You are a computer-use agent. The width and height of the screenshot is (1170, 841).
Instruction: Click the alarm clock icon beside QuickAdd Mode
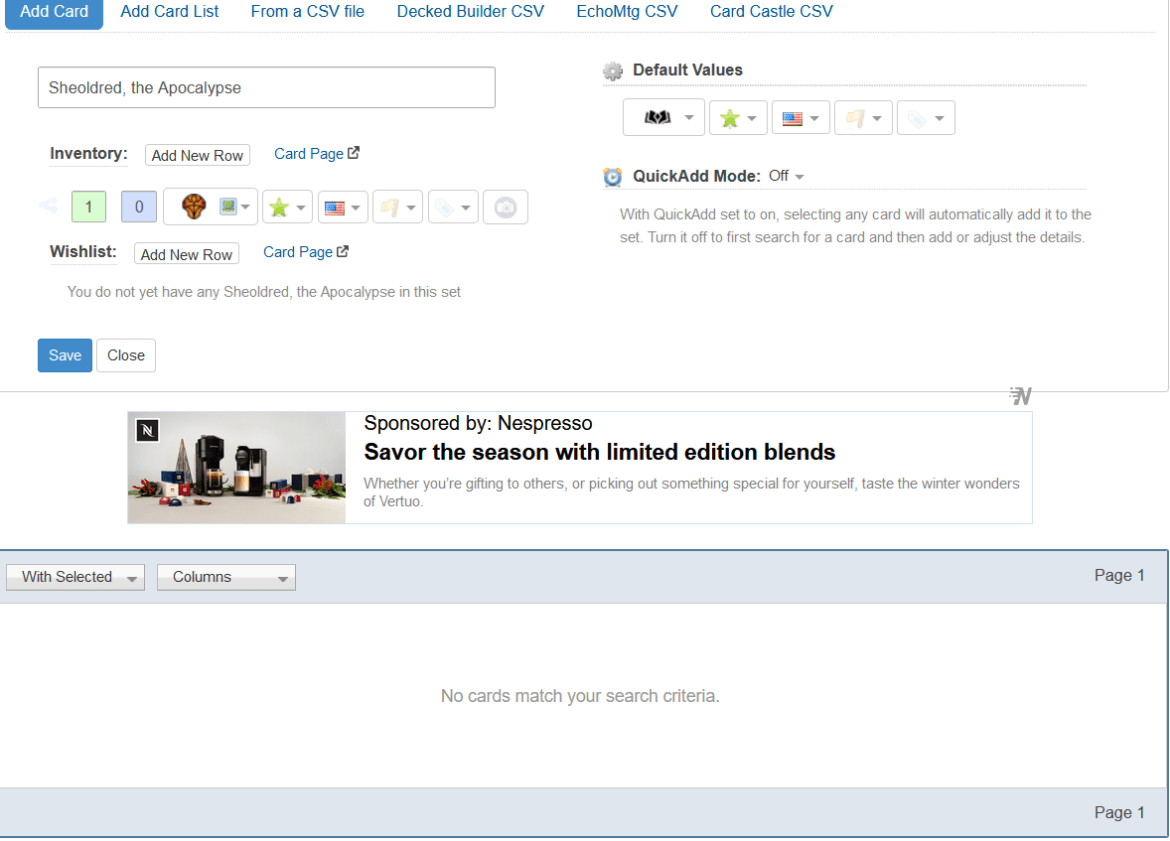point(613,177)
